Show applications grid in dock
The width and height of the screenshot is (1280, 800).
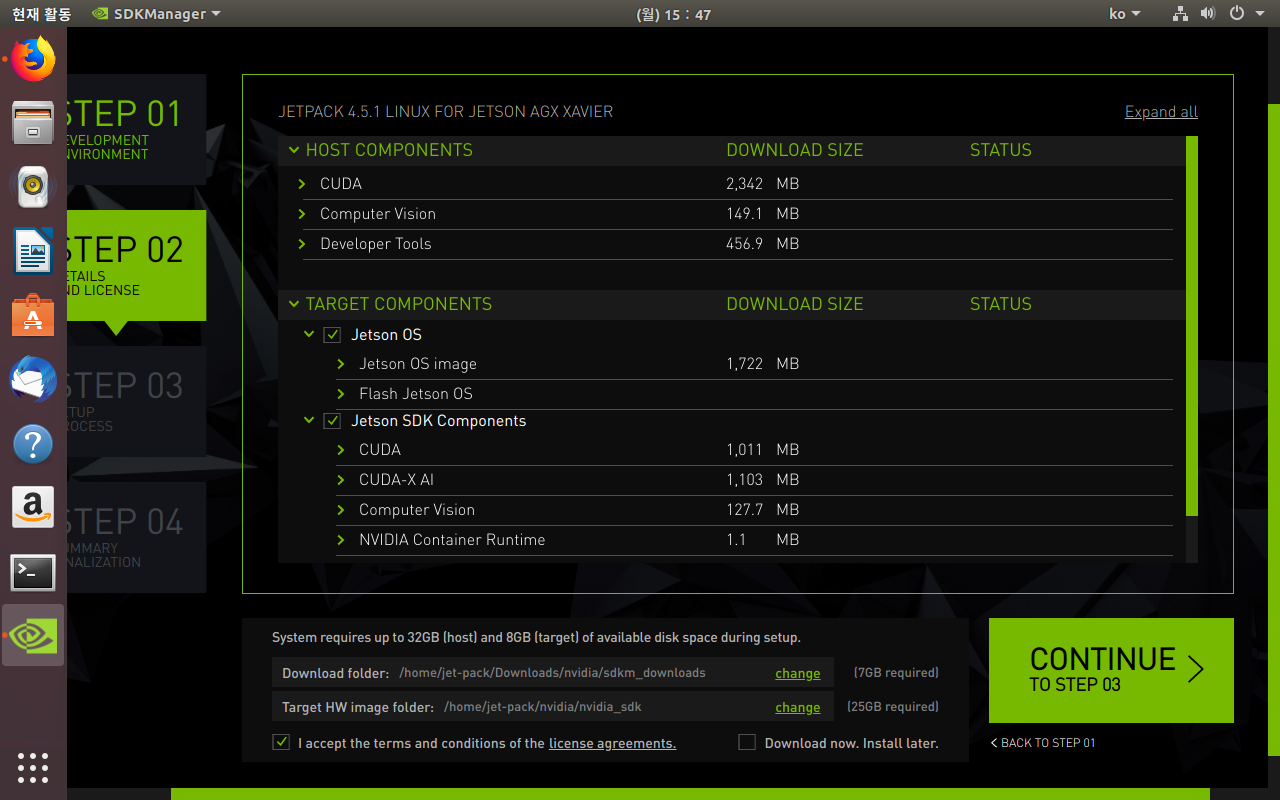coord(33,767)
